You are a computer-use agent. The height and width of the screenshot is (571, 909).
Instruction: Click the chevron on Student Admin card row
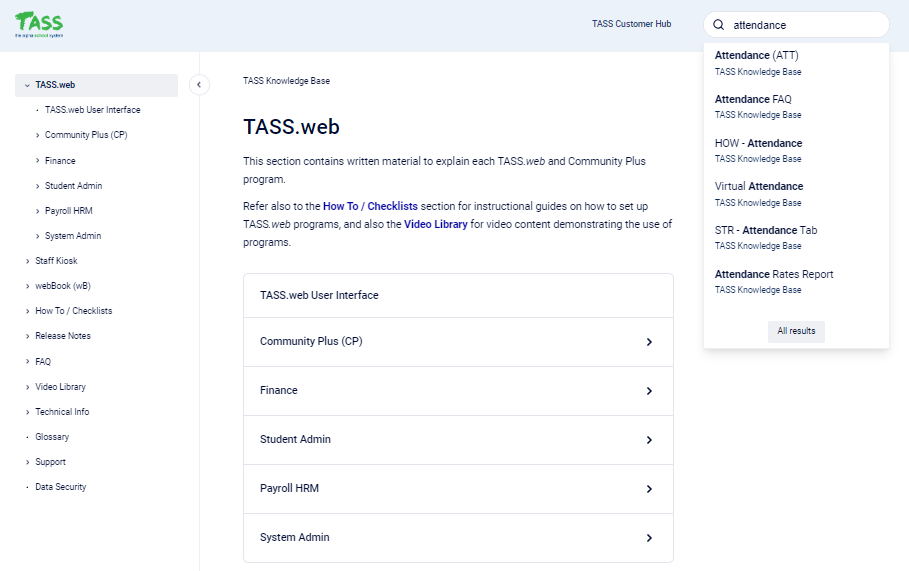pyautogui.click(x=649, y=440)
